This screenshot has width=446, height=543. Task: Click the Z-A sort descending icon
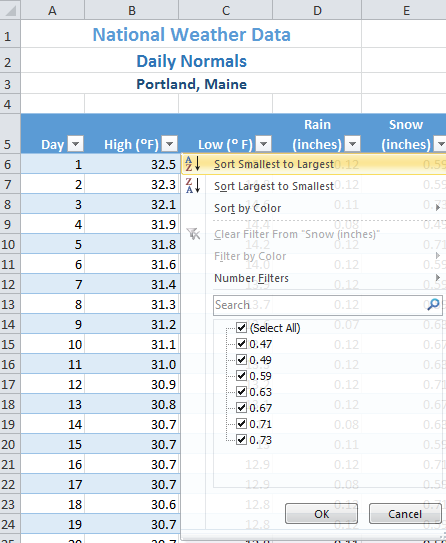(193, 186)
